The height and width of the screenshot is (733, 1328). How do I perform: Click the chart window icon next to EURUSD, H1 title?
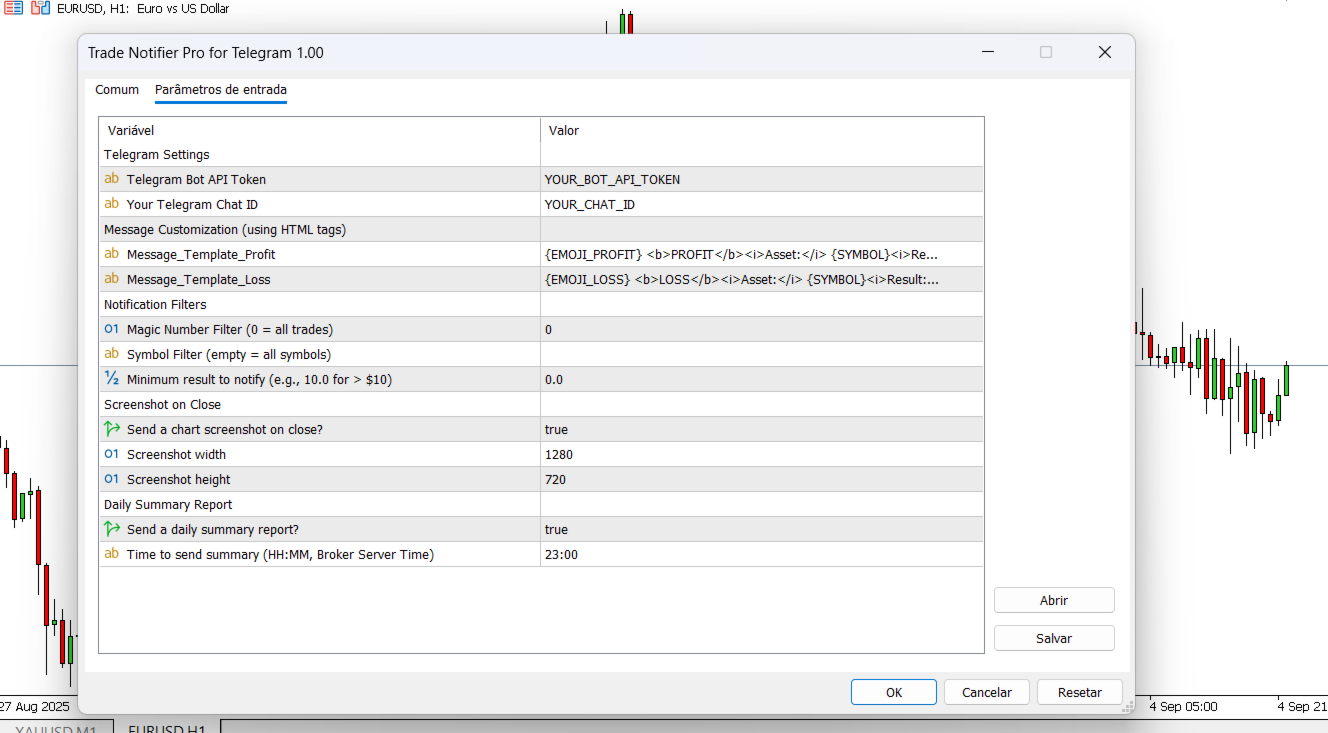pyautogui.click(x=41, y=9)
